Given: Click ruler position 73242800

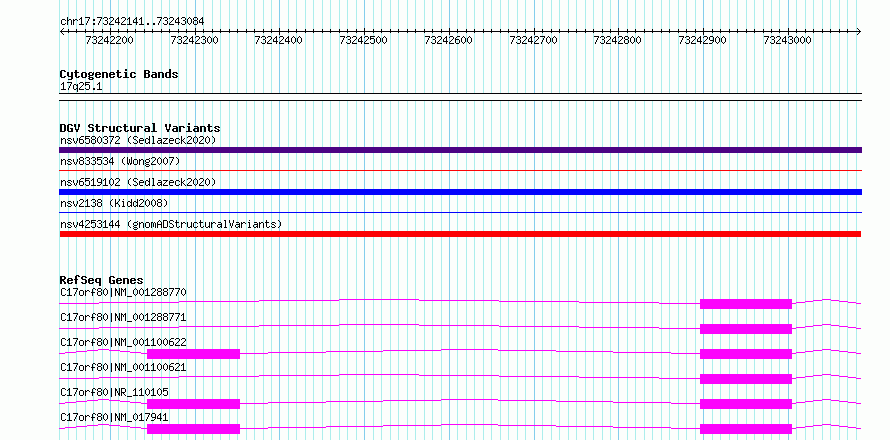Looking at the screenshot, I should (618, 40).
